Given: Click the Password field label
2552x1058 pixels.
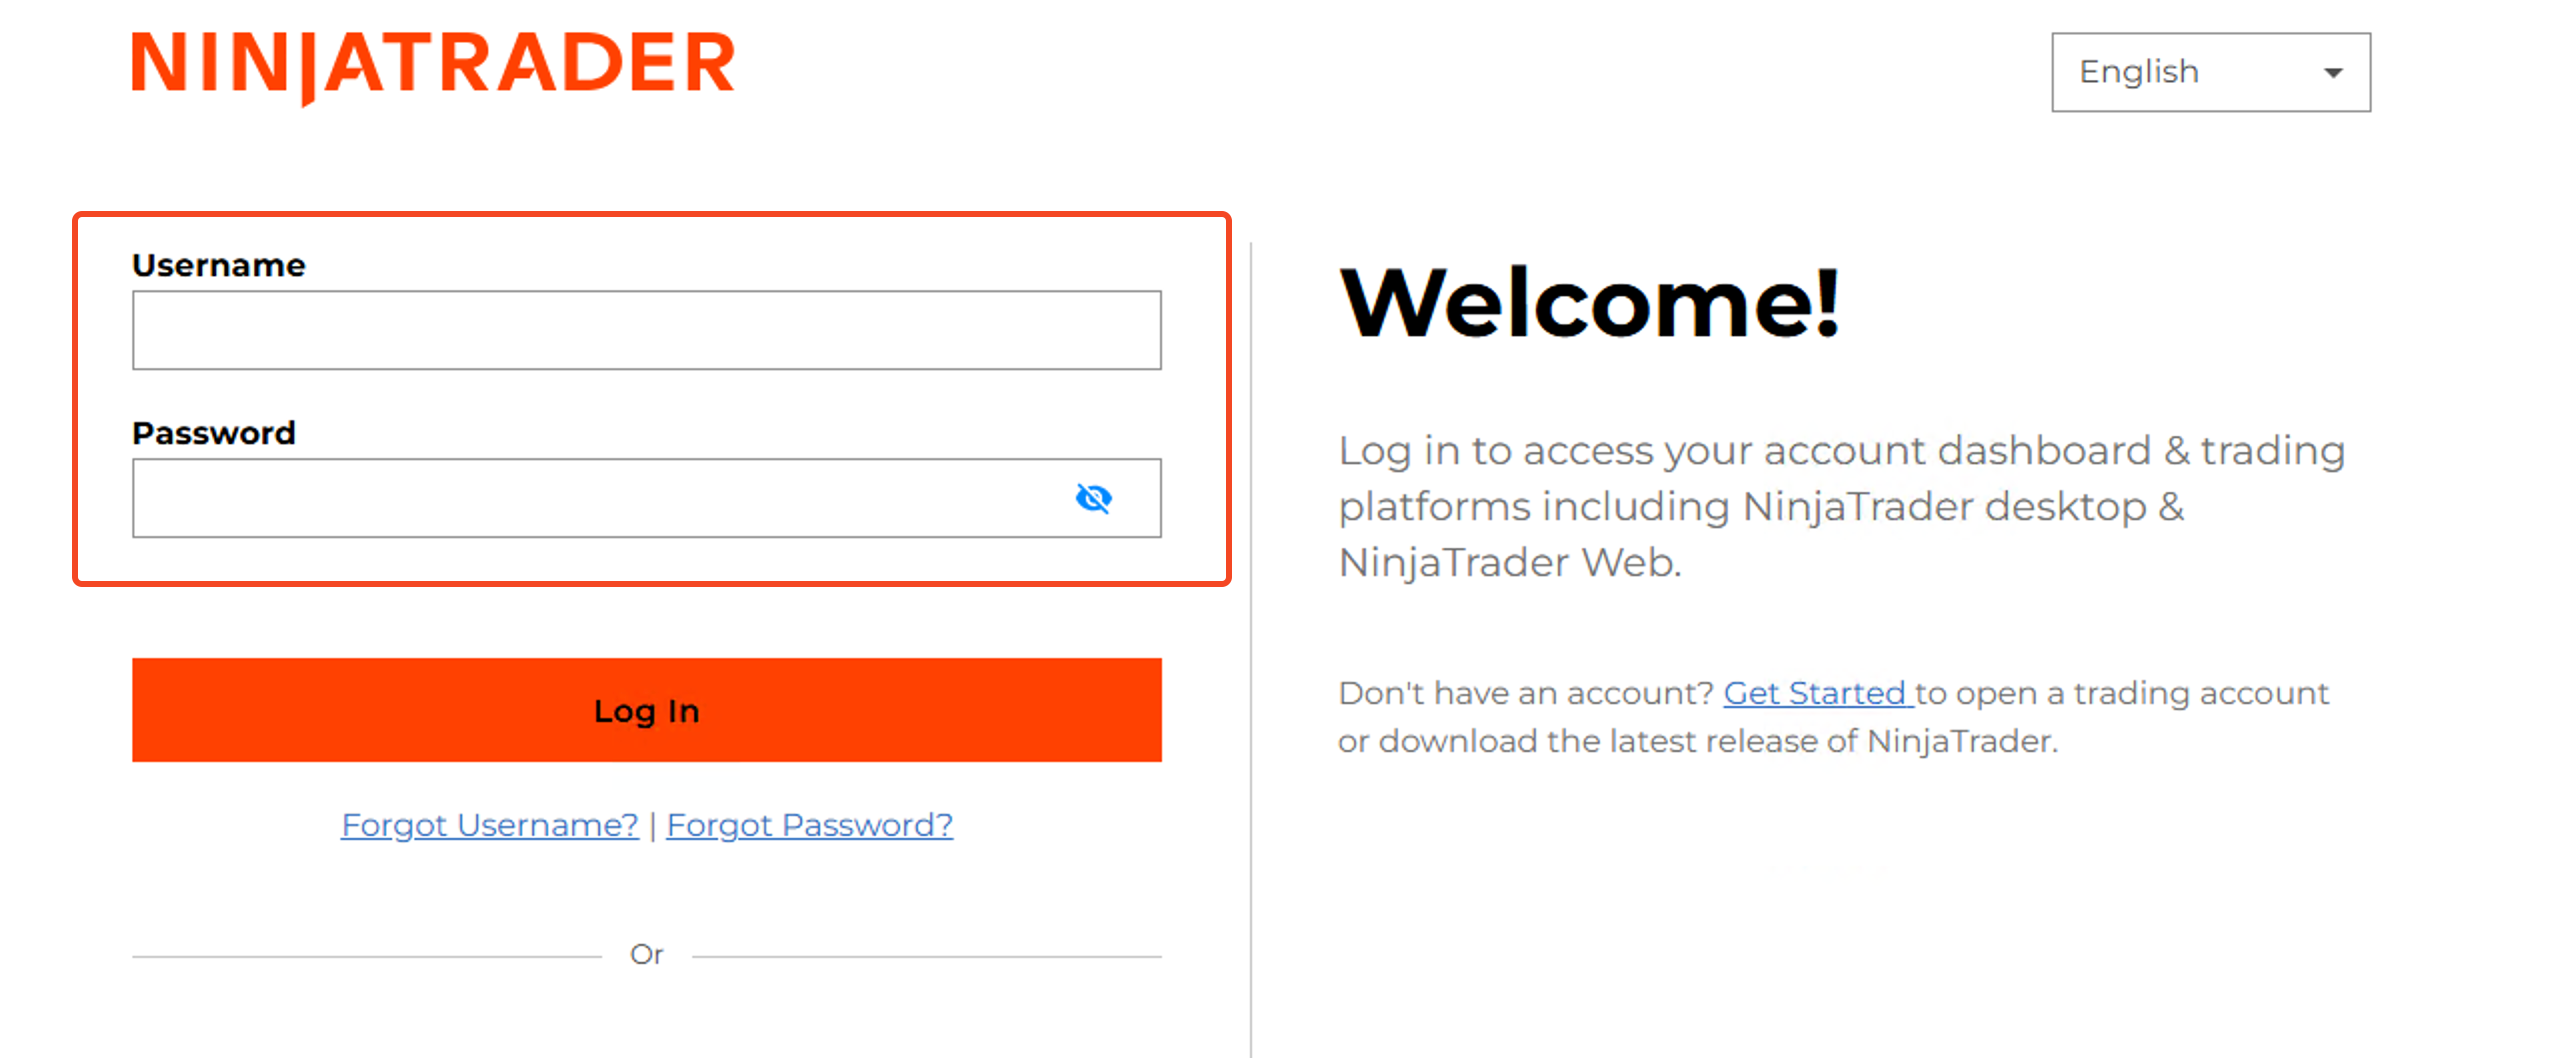Looking at the screenshot, I should click(213, 433).
